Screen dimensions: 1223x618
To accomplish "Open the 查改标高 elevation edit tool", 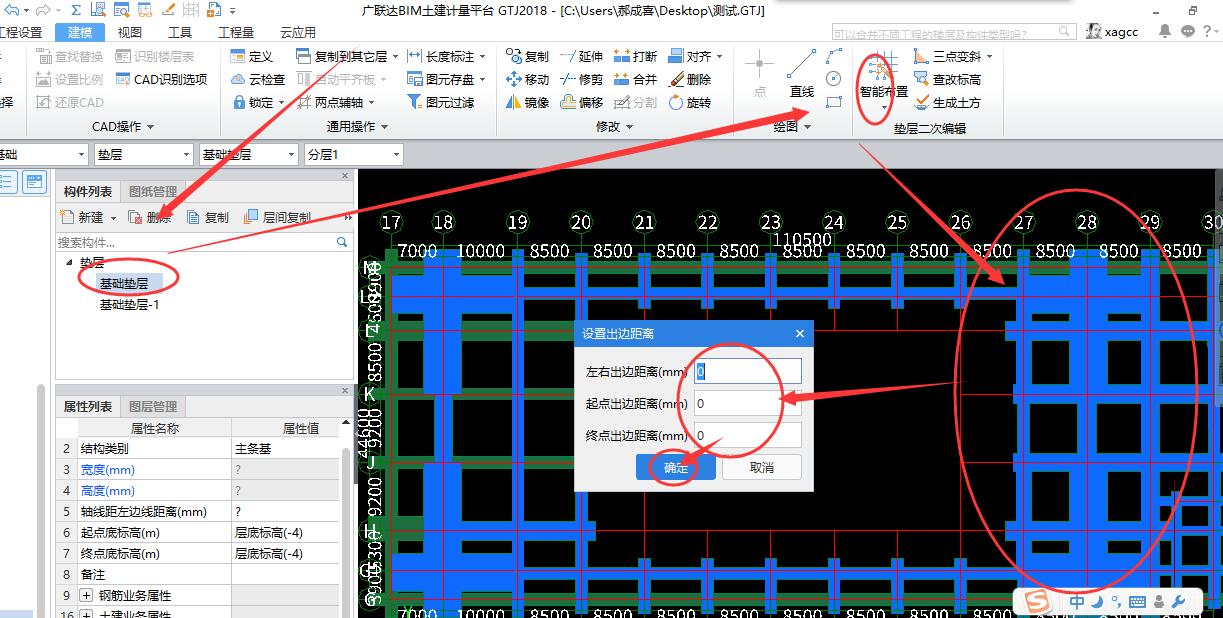I will coord(947,80).
